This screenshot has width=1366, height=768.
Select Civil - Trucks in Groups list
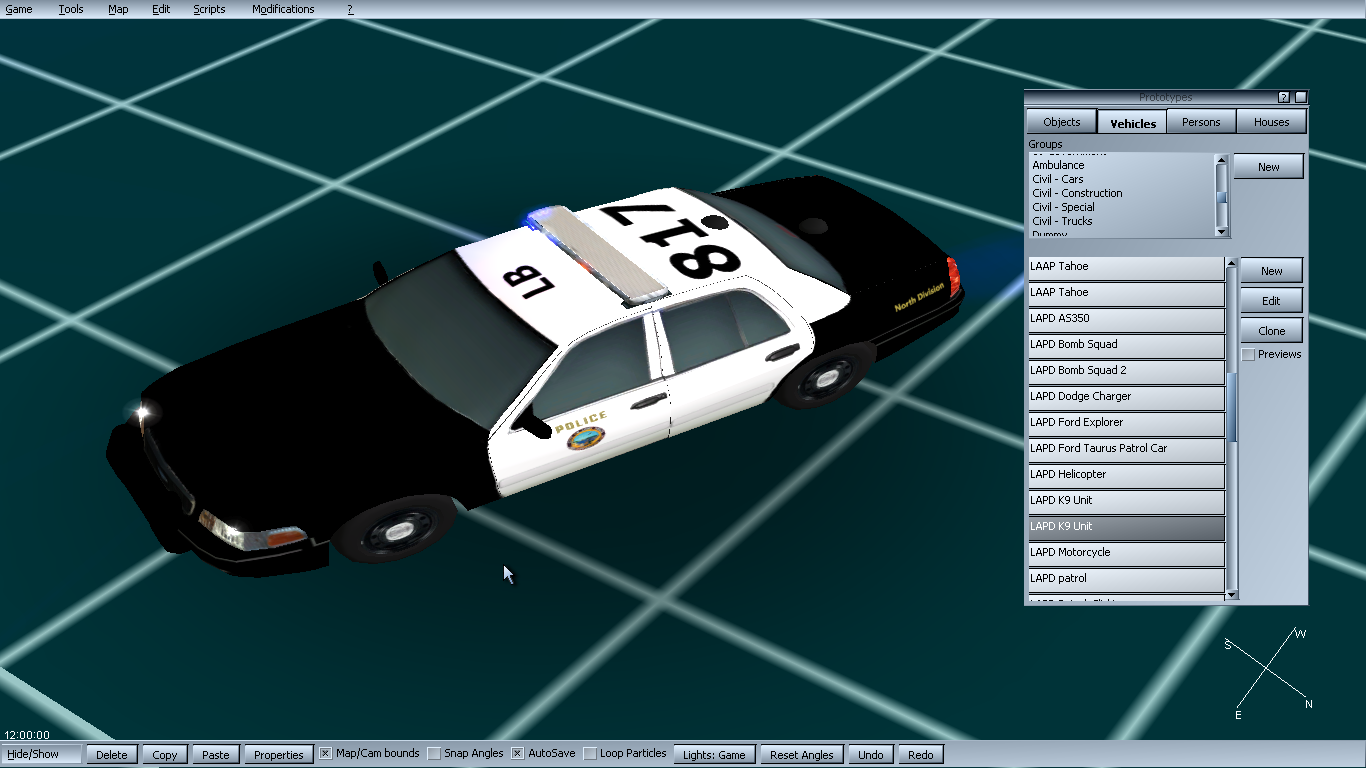[x=1062, y=221]
